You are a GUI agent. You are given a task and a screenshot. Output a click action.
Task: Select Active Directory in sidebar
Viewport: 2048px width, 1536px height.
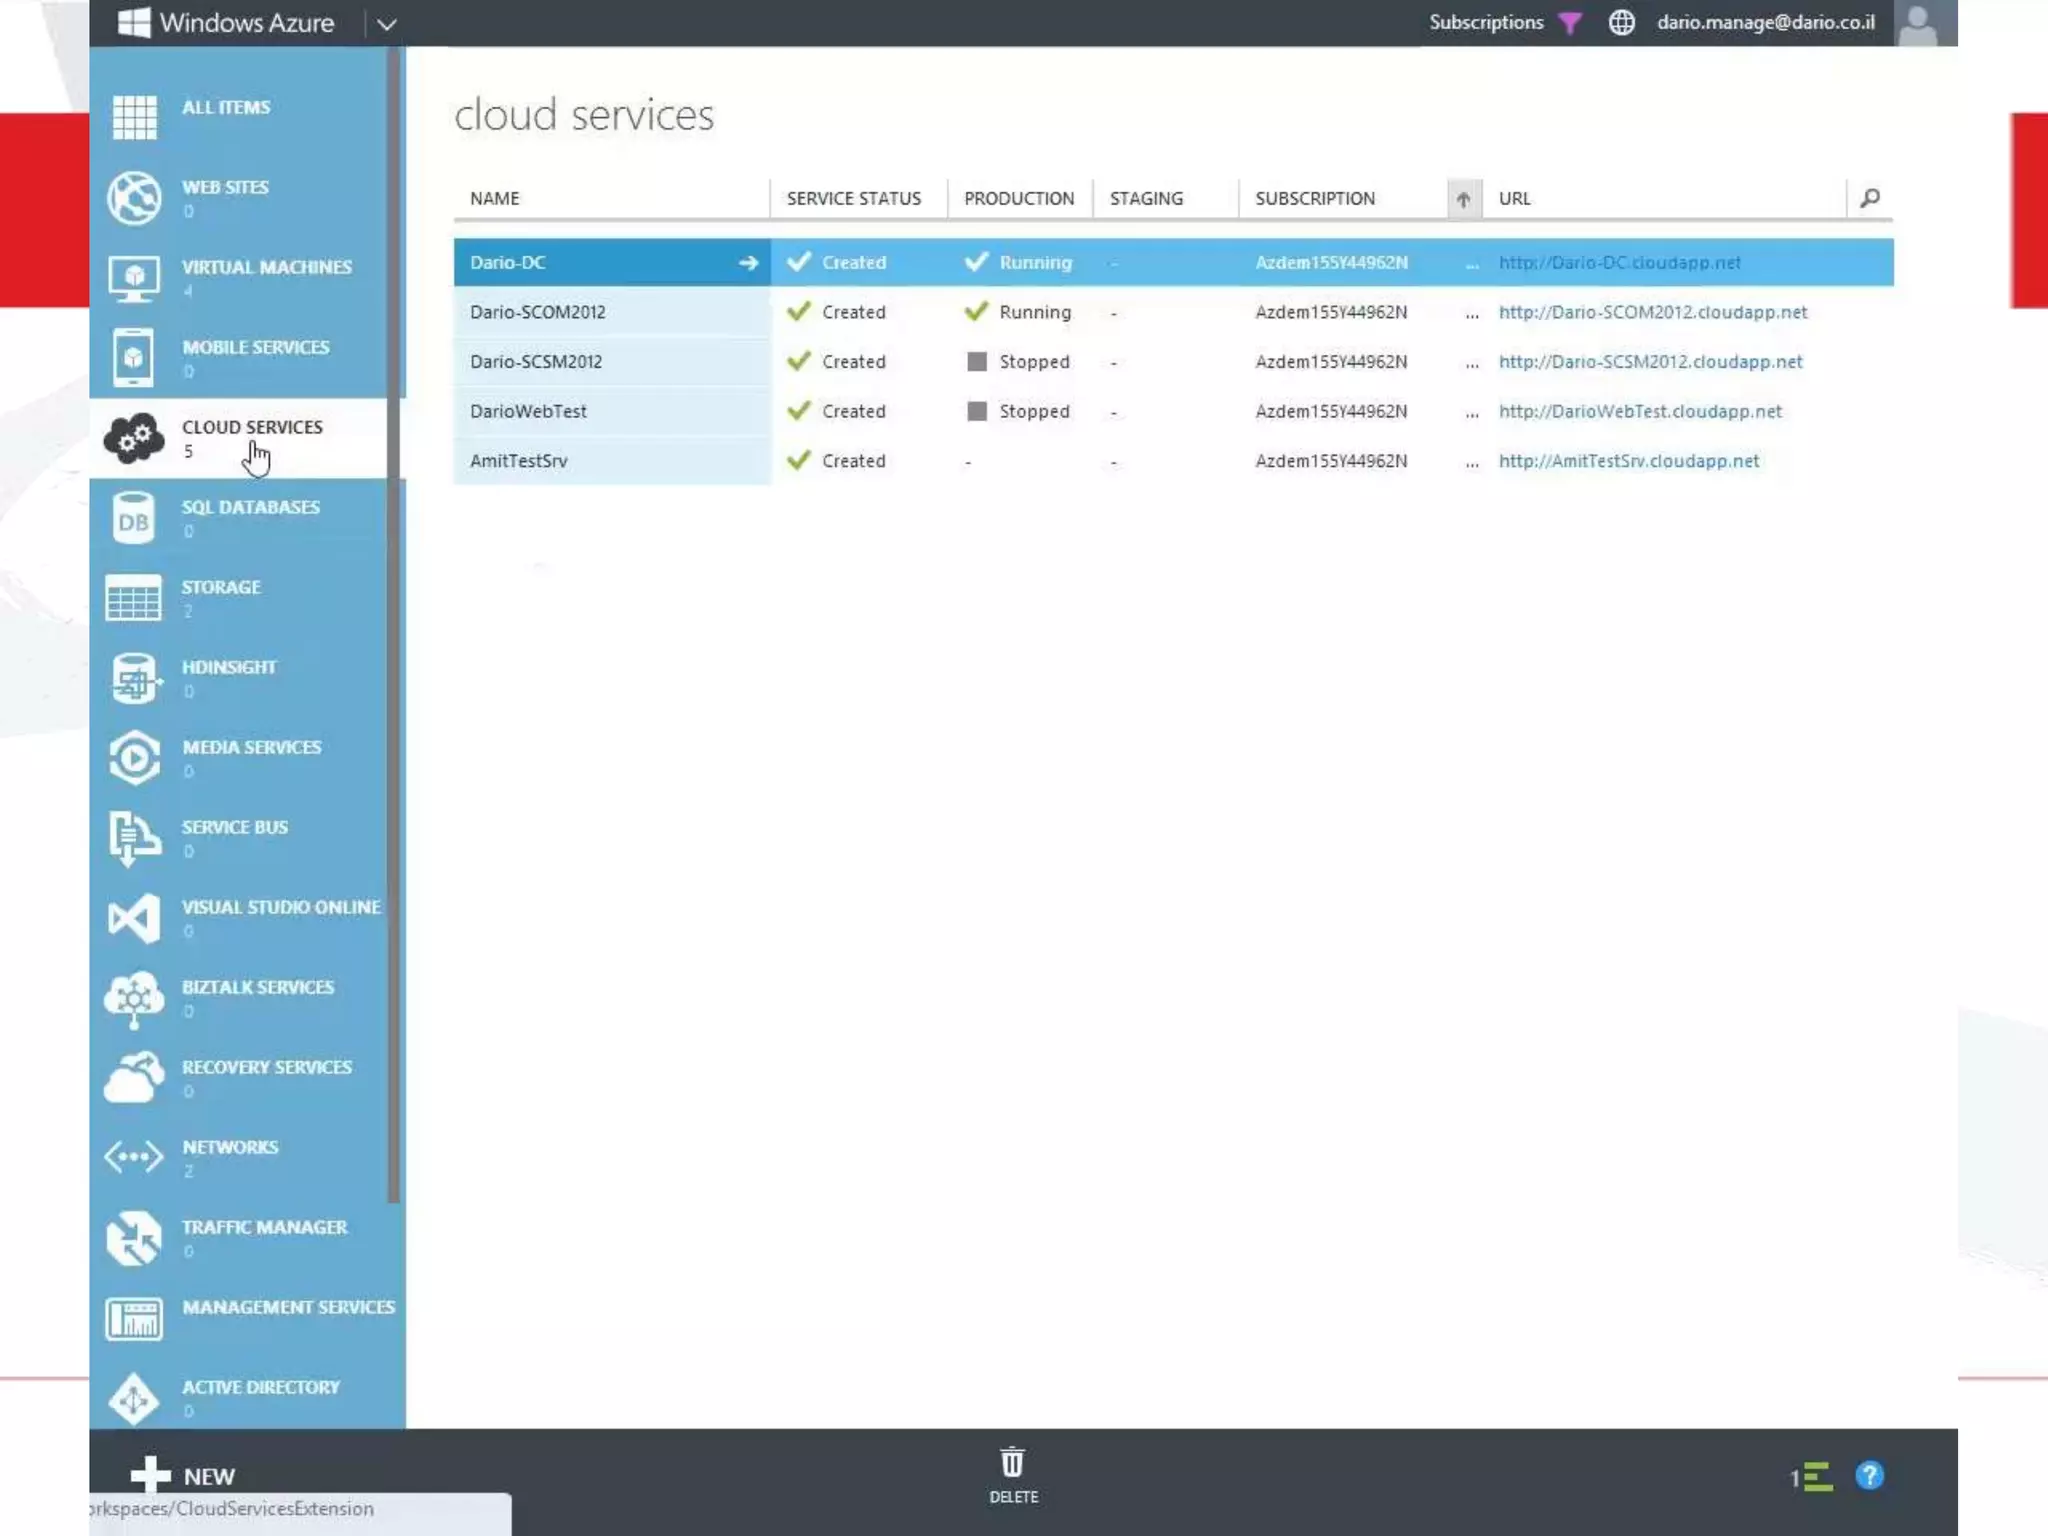point(260,1388)
